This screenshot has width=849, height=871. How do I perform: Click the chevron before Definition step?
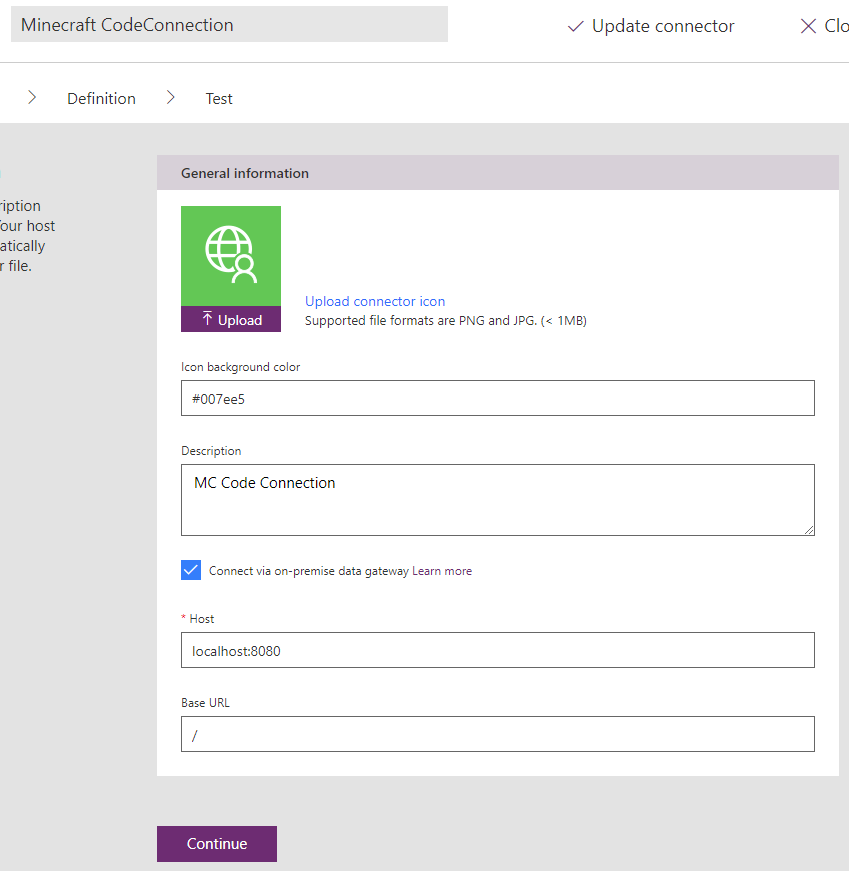[x=32, y=98]
